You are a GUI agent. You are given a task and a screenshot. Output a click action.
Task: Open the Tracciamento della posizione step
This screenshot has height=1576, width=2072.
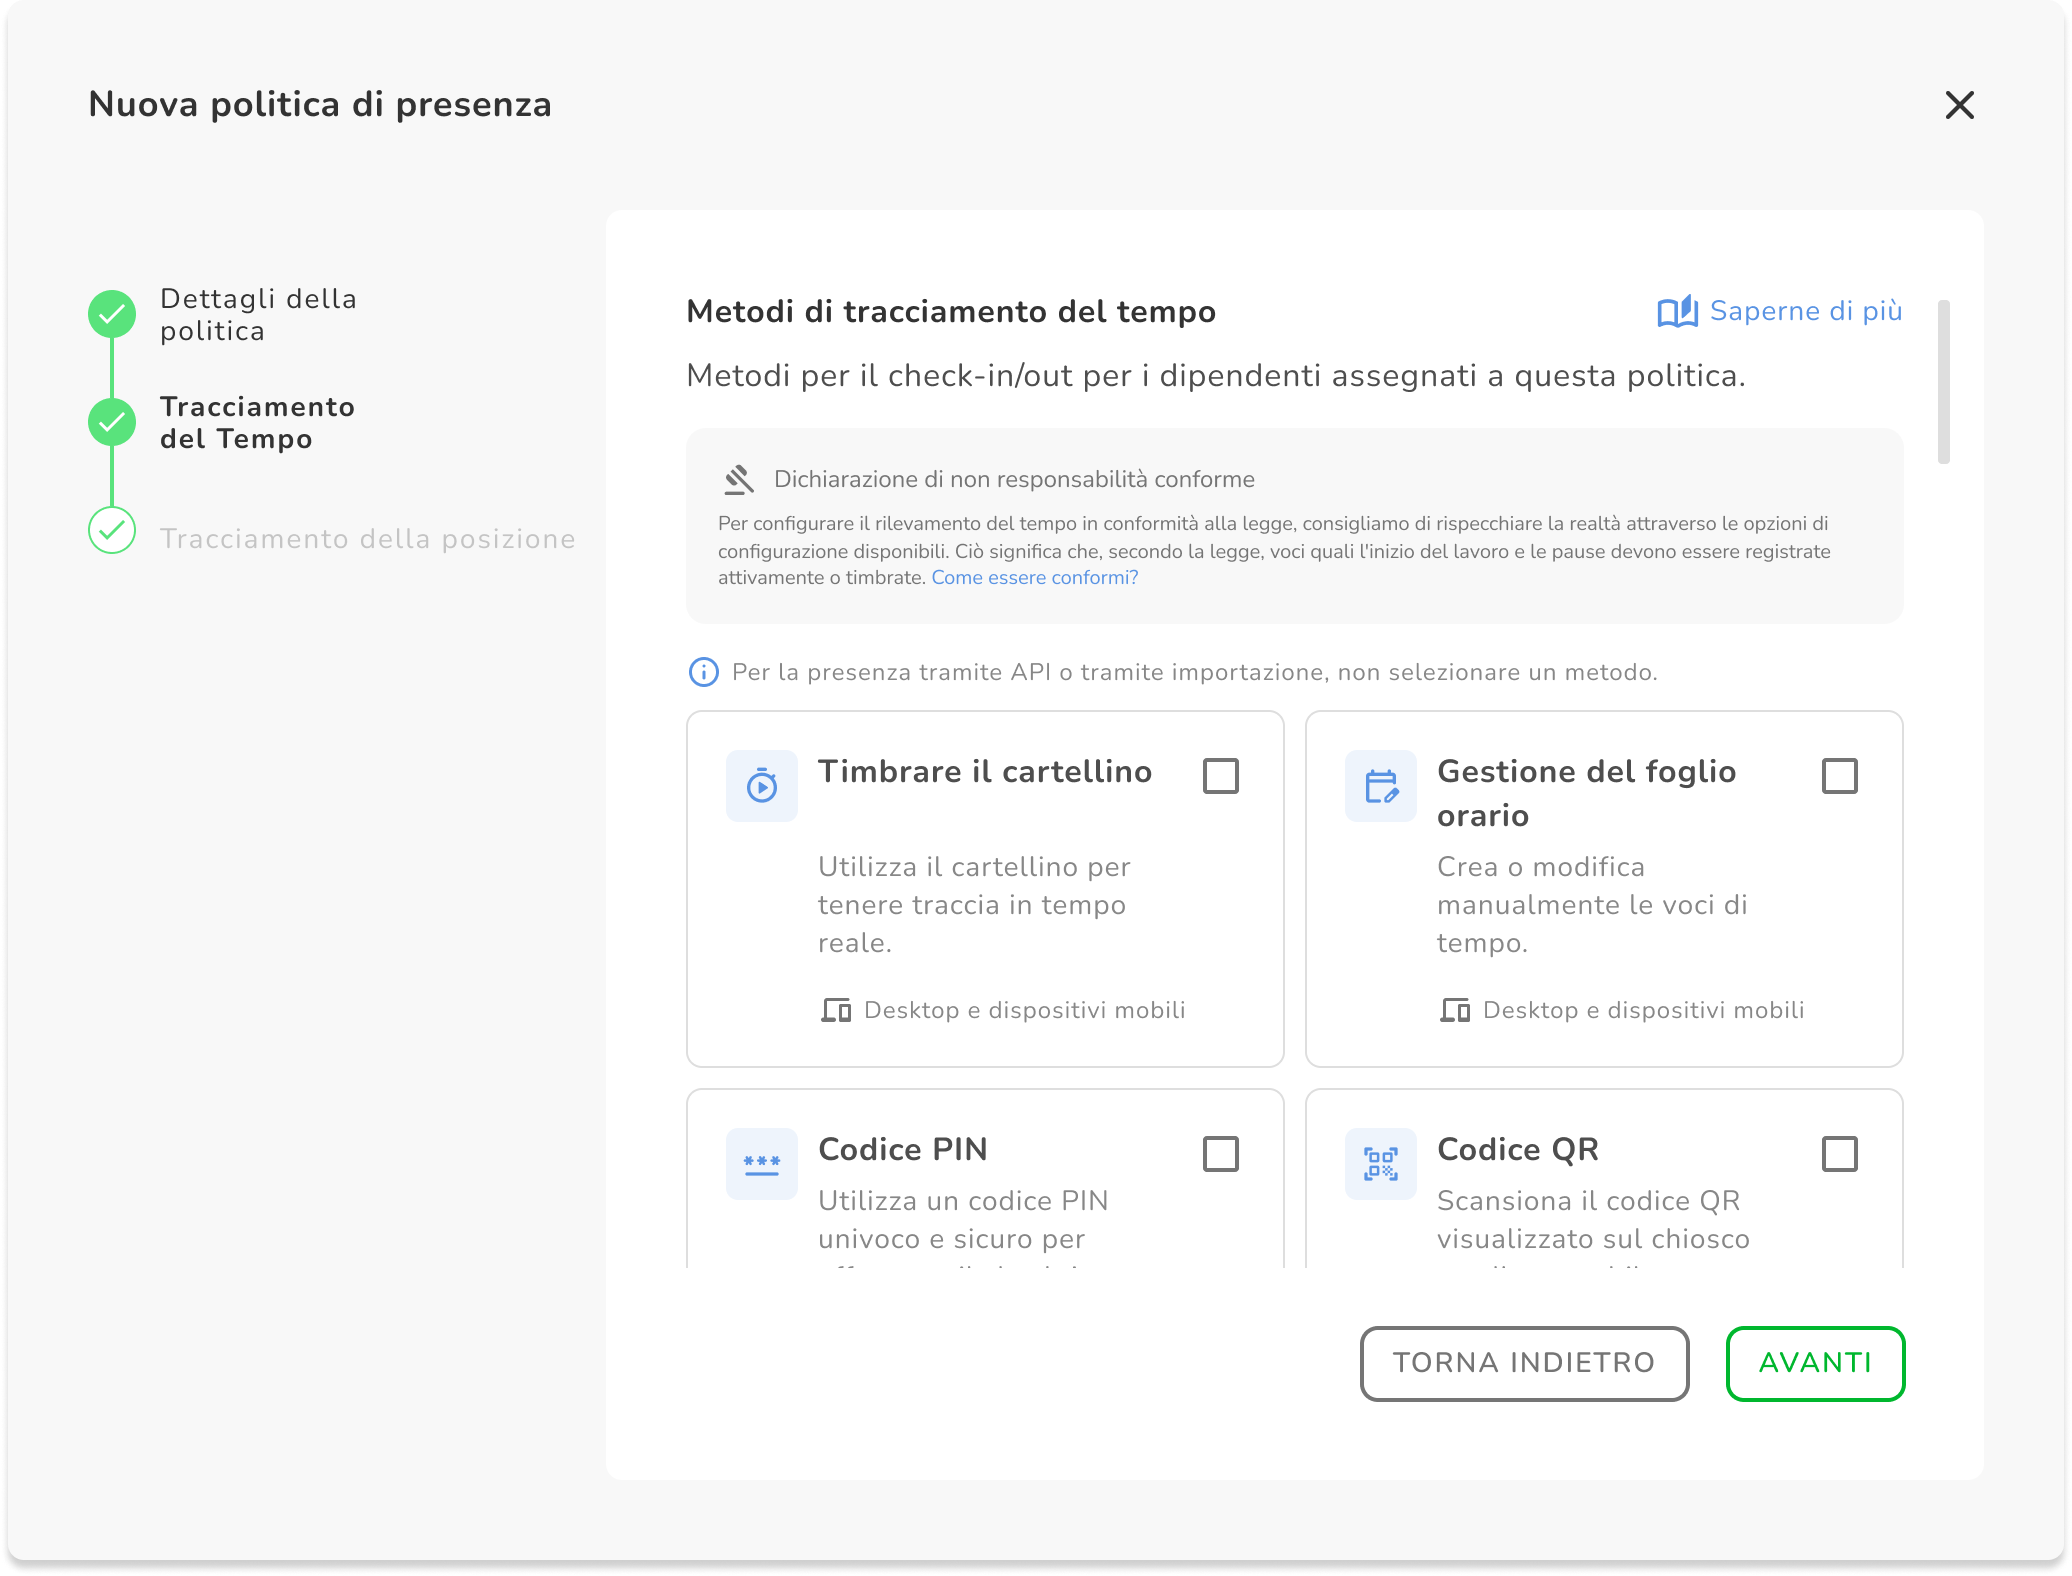pos(367,539)
